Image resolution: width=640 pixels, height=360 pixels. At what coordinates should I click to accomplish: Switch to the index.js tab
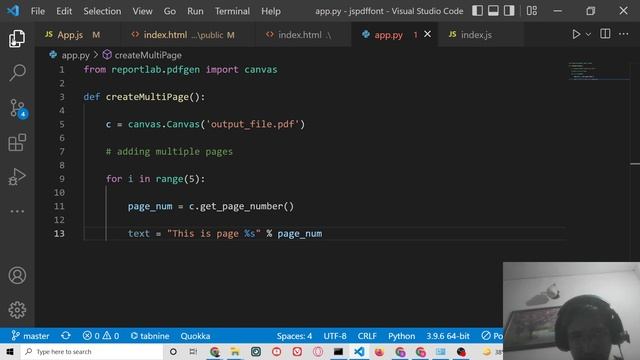click(480, 35)
